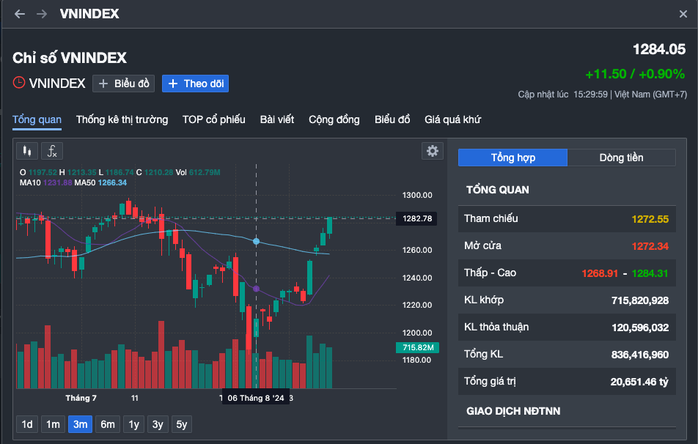
Task: Click the high value 1284.31
Action: 650,273
